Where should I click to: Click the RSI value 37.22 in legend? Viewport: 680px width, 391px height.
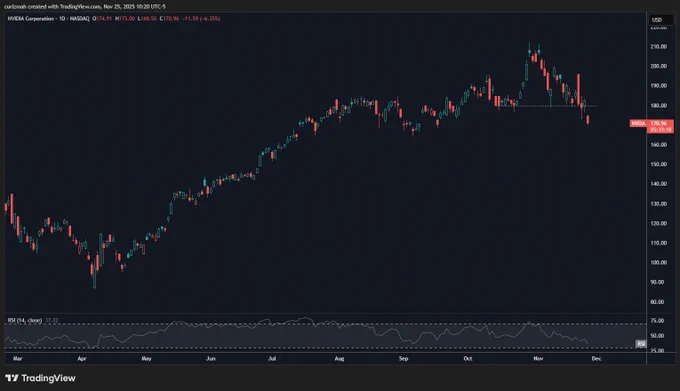click(52, 320)
